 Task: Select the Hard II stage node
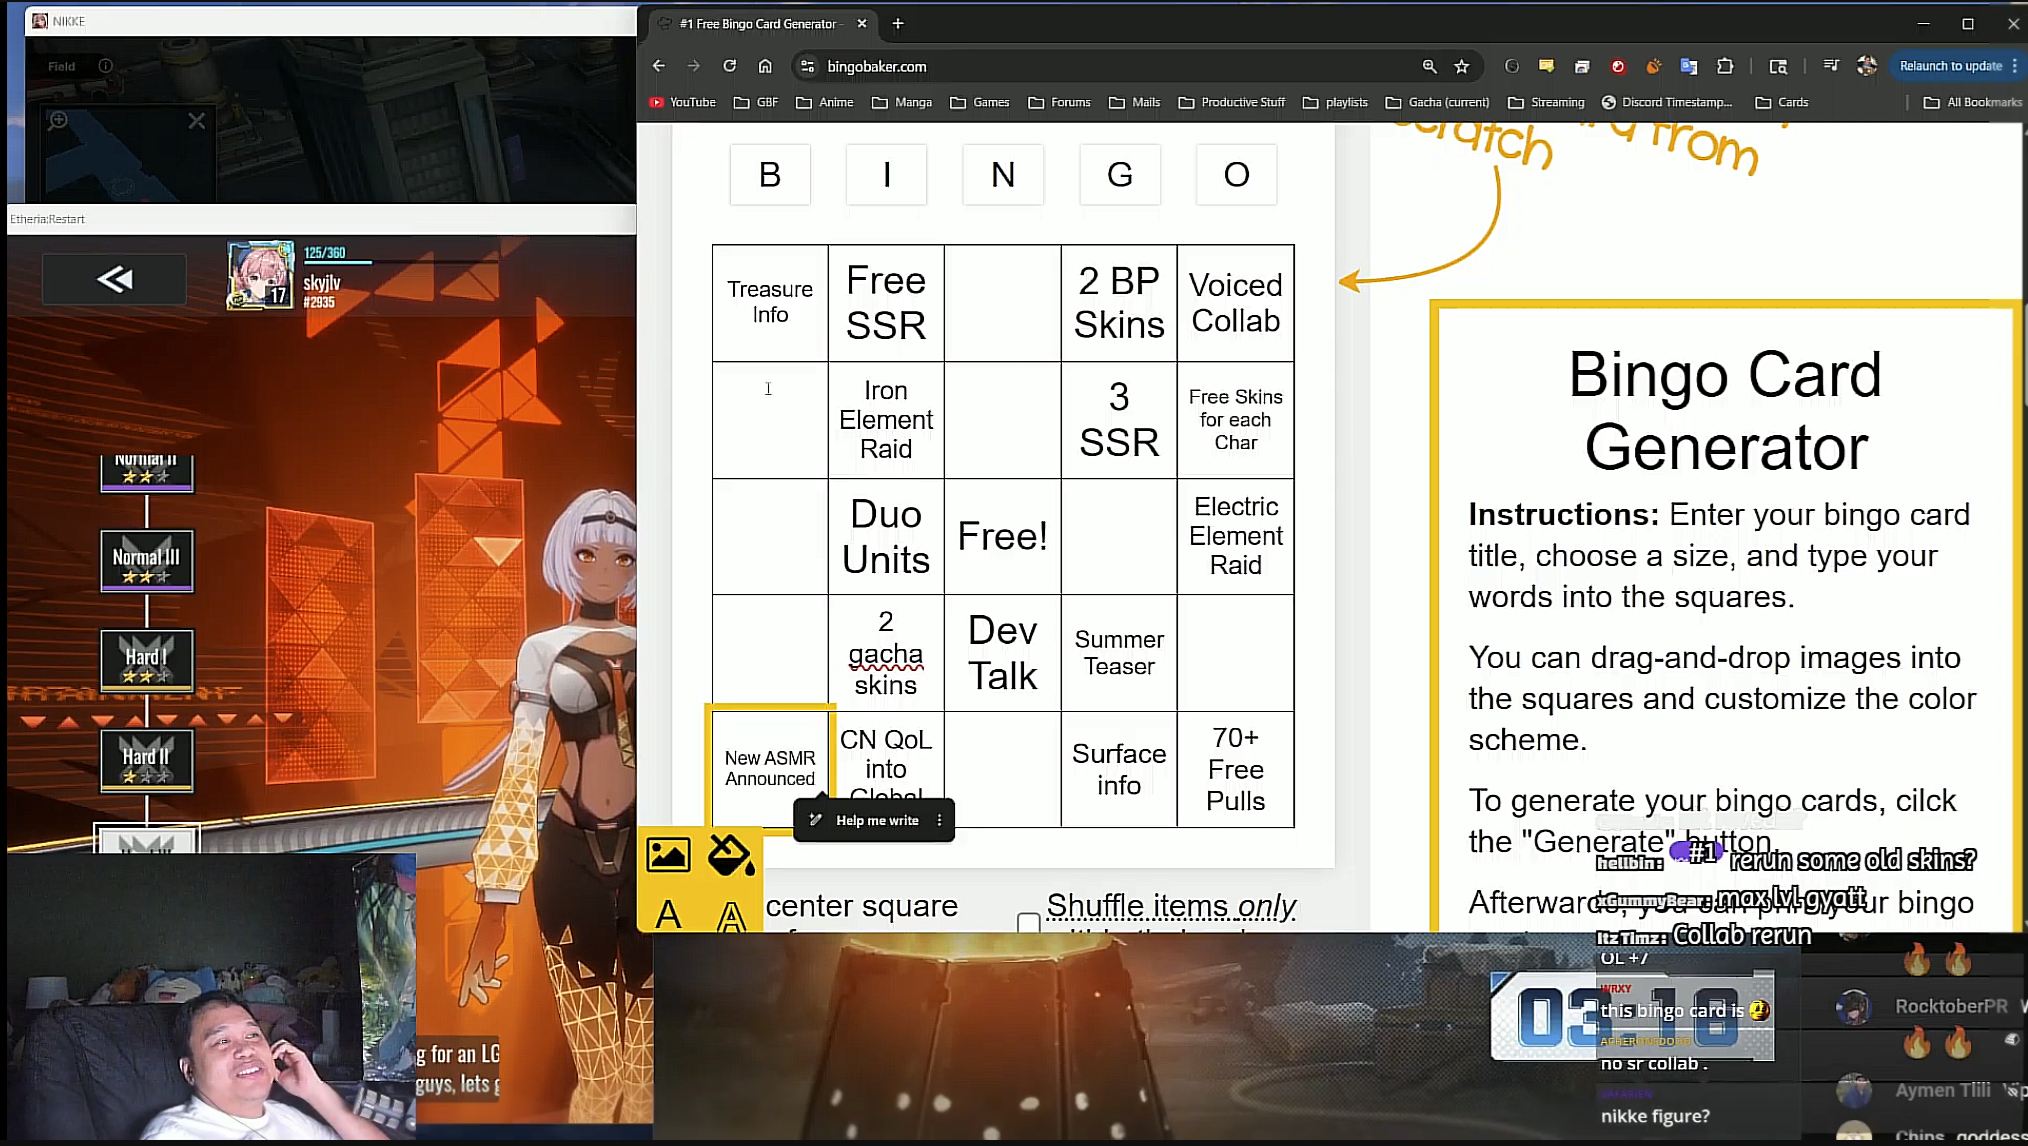pos(147,760)
